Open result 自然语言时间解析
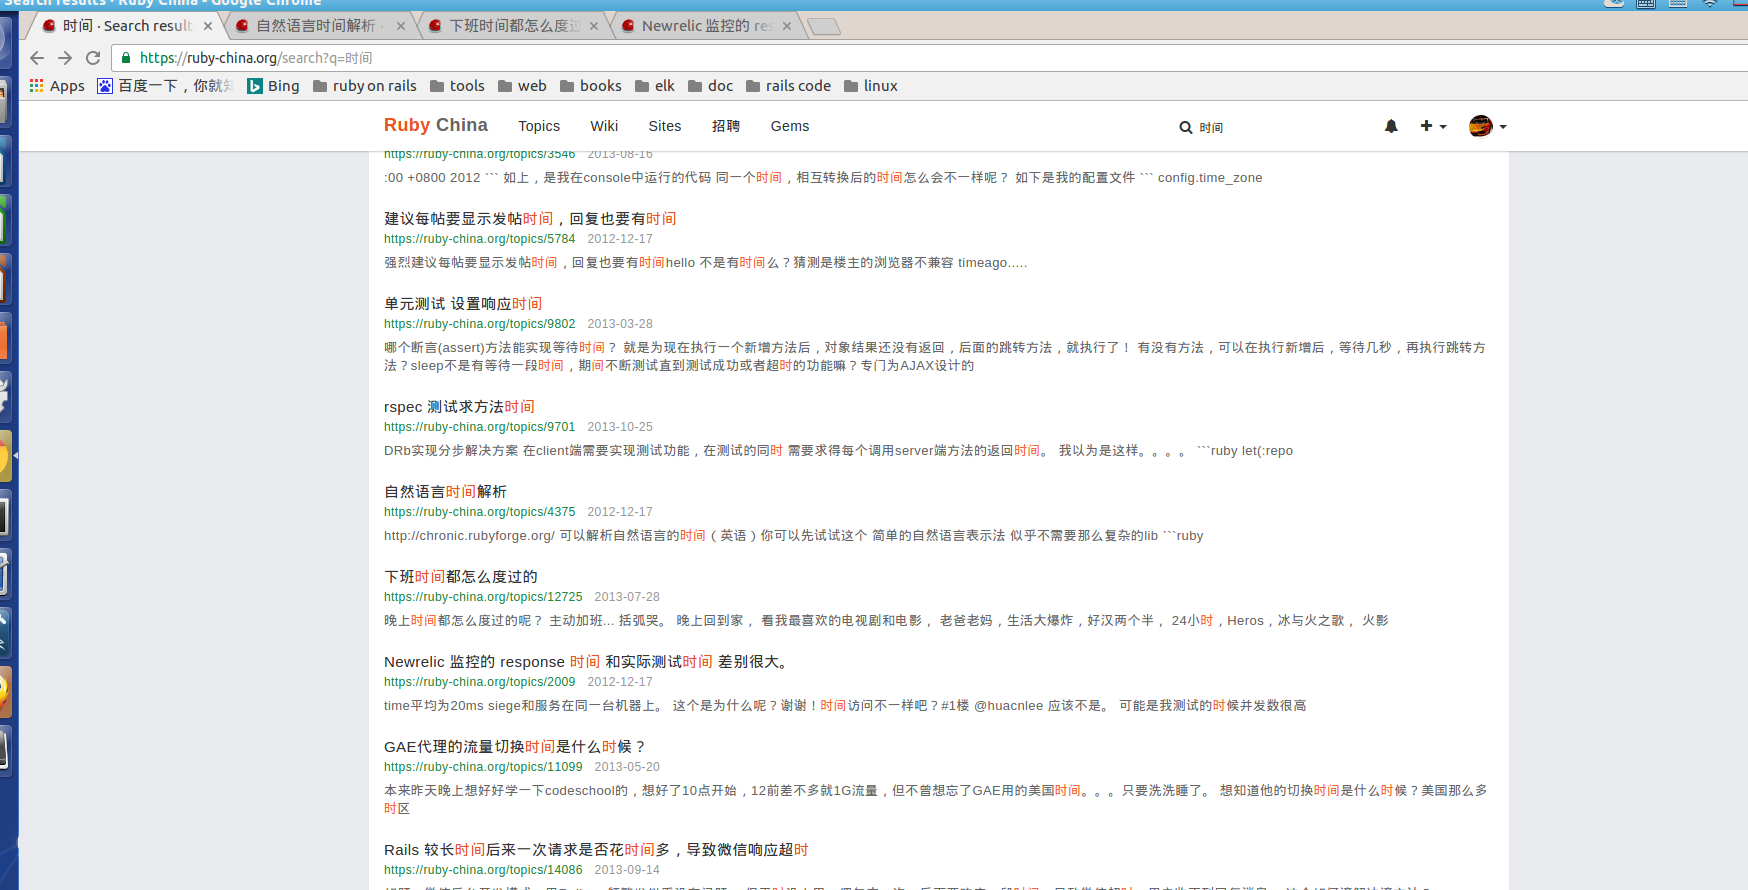This screenshot has width=1748, height=890. pyautogui.click(x=445, y=492)
